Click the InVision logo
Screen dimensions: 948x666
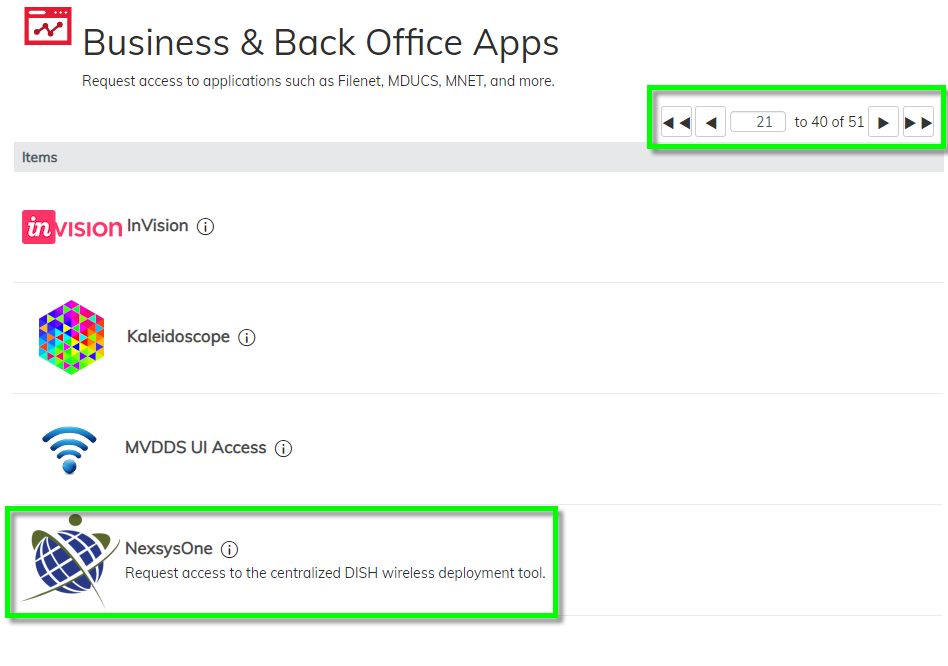coord(72,227)
